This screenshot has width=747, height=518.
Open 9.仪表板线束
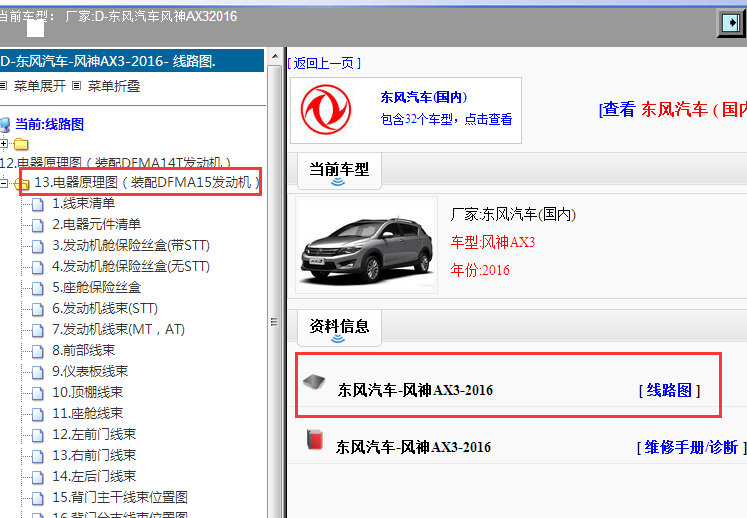coord(90,371)
